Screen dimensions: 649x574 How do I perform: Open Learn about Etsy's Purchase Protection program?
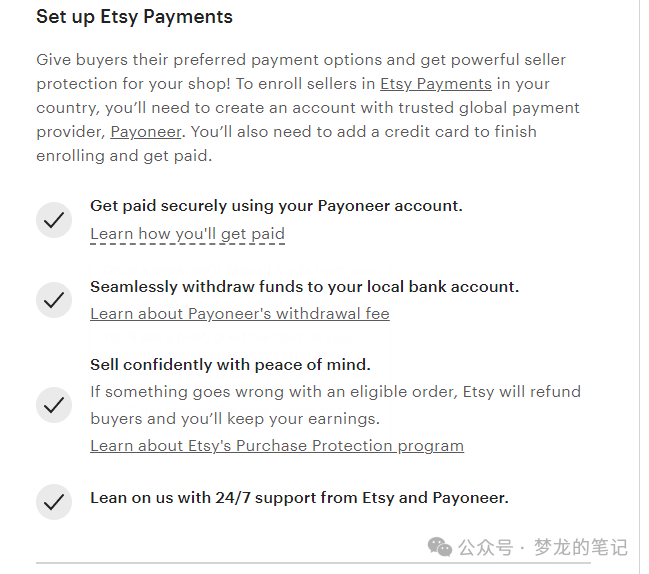(277, 446)
